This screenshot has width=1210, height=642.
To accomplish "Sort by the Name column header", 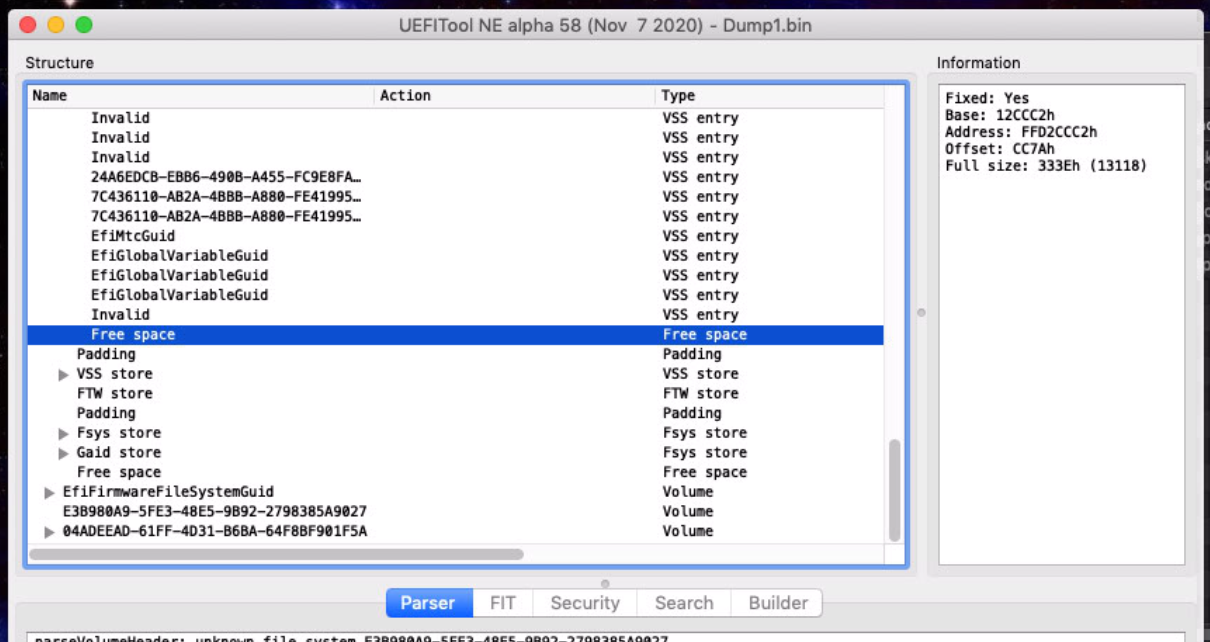I will point(201,96).
